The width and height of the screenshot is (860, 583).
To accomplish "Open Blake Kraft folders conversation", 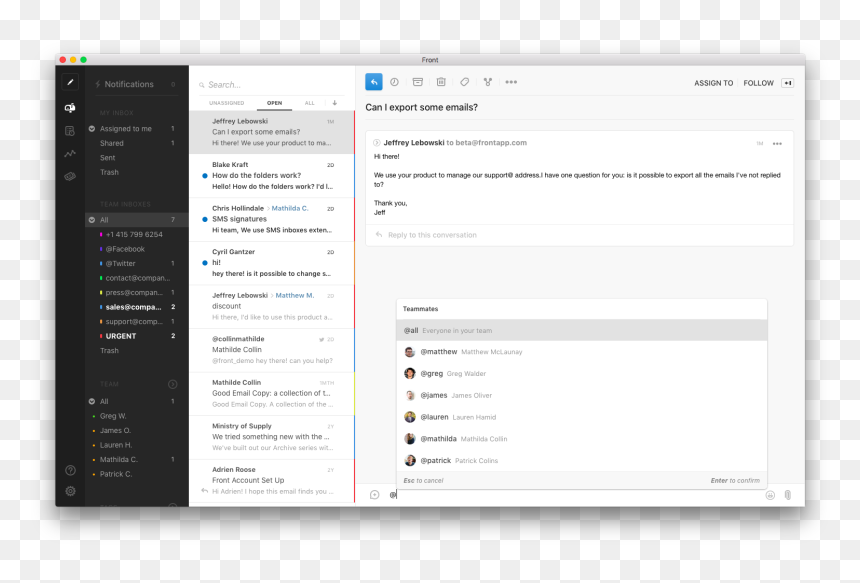I will [272, 176].
